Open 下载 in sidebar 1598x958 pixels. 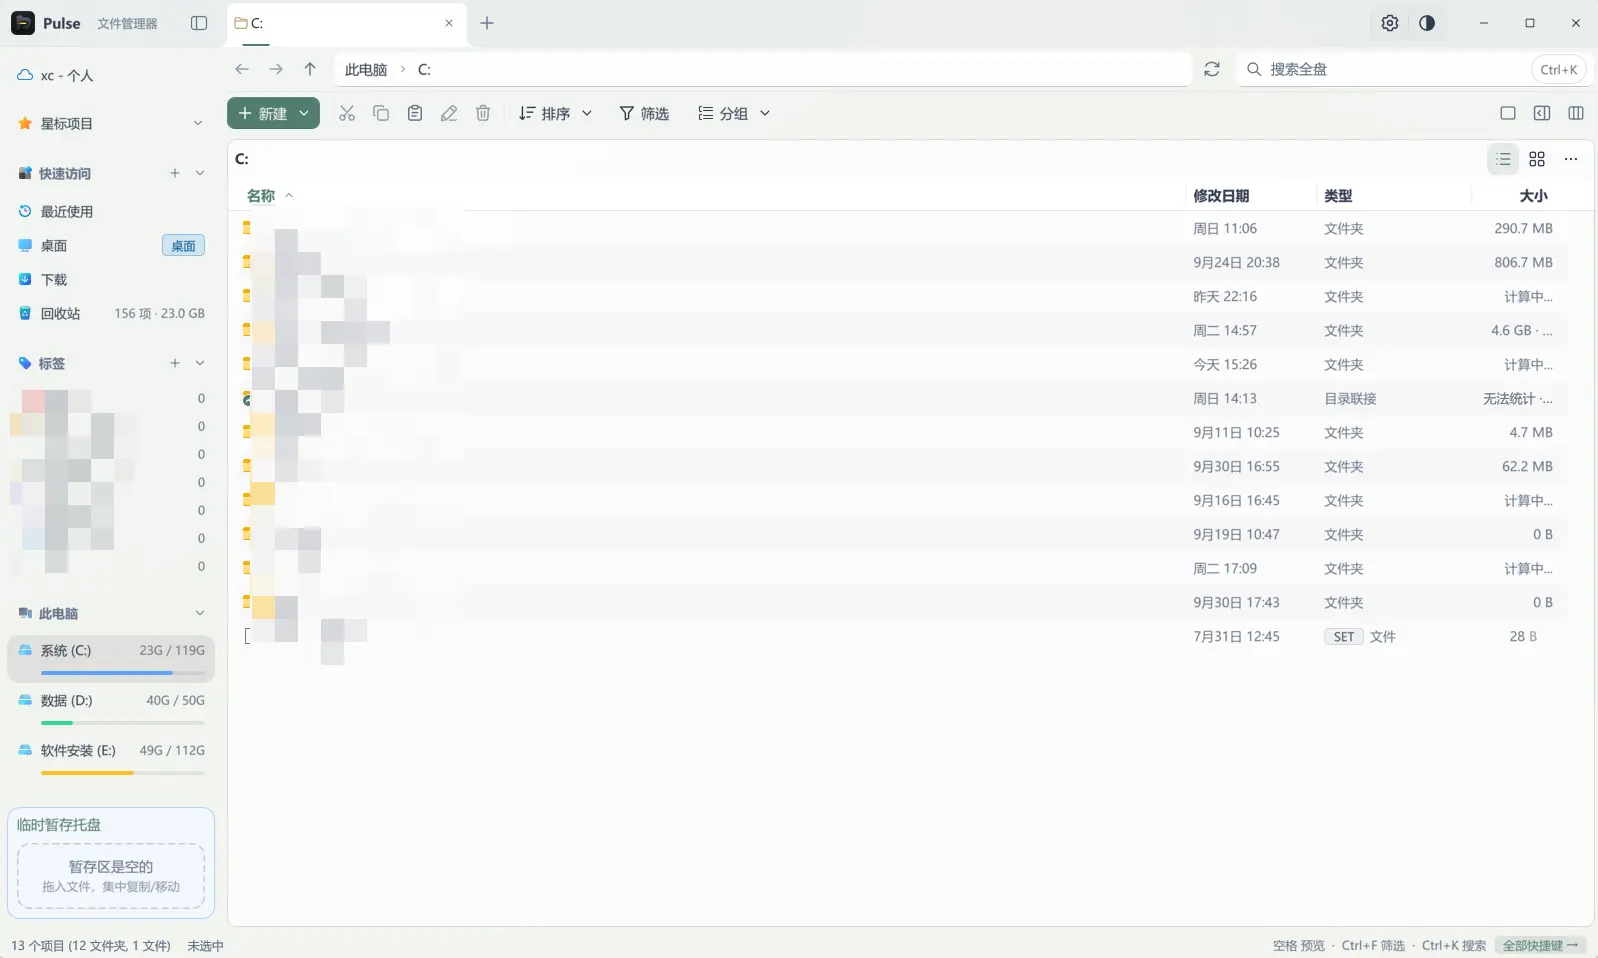111,279
